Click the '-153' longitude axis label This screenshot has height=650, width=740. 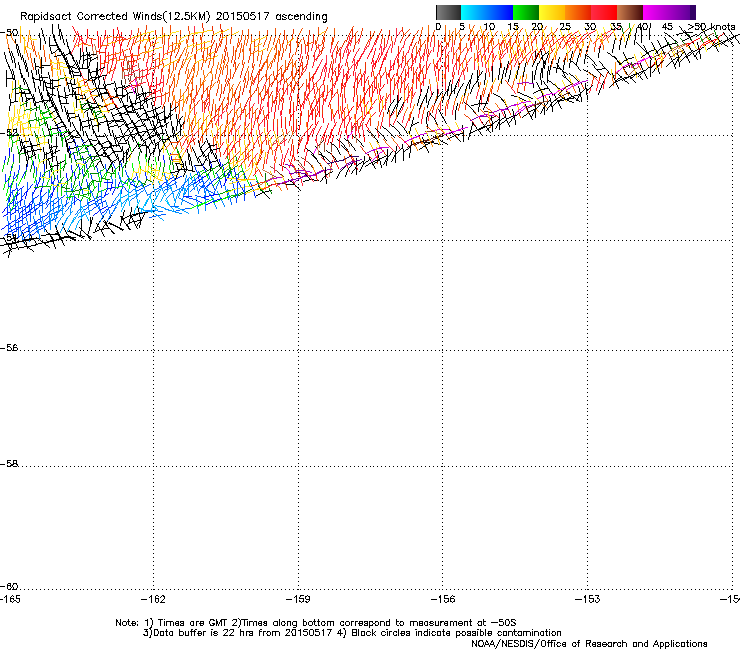[x=588, y=599]
